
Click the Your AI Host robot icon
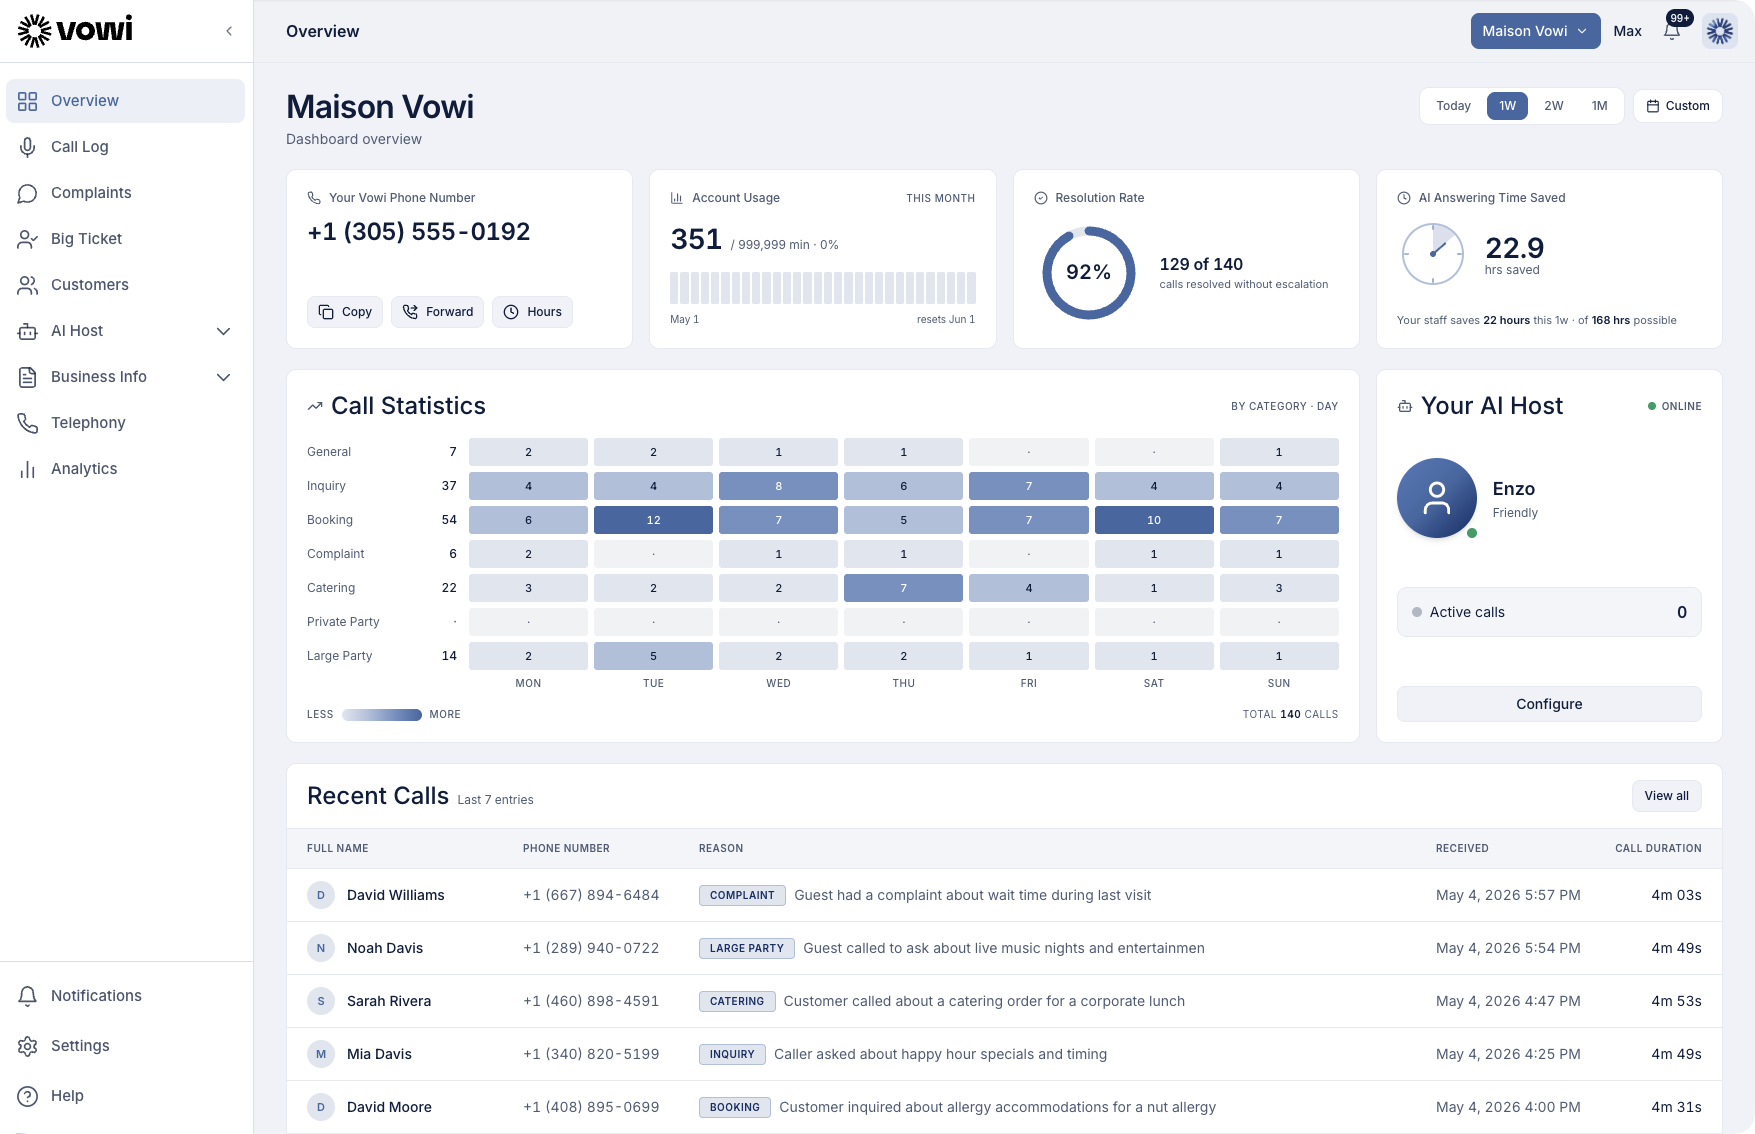click(x=1405, y=406)
